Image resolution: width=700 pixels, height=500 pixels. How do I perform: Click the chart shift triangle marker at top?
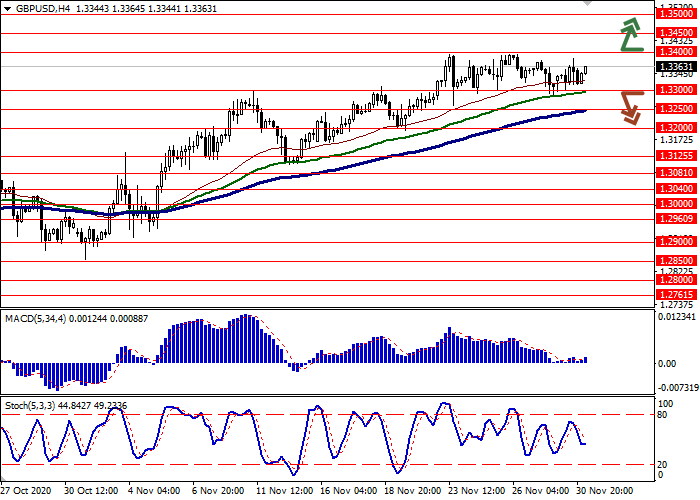tap(587, 3)
